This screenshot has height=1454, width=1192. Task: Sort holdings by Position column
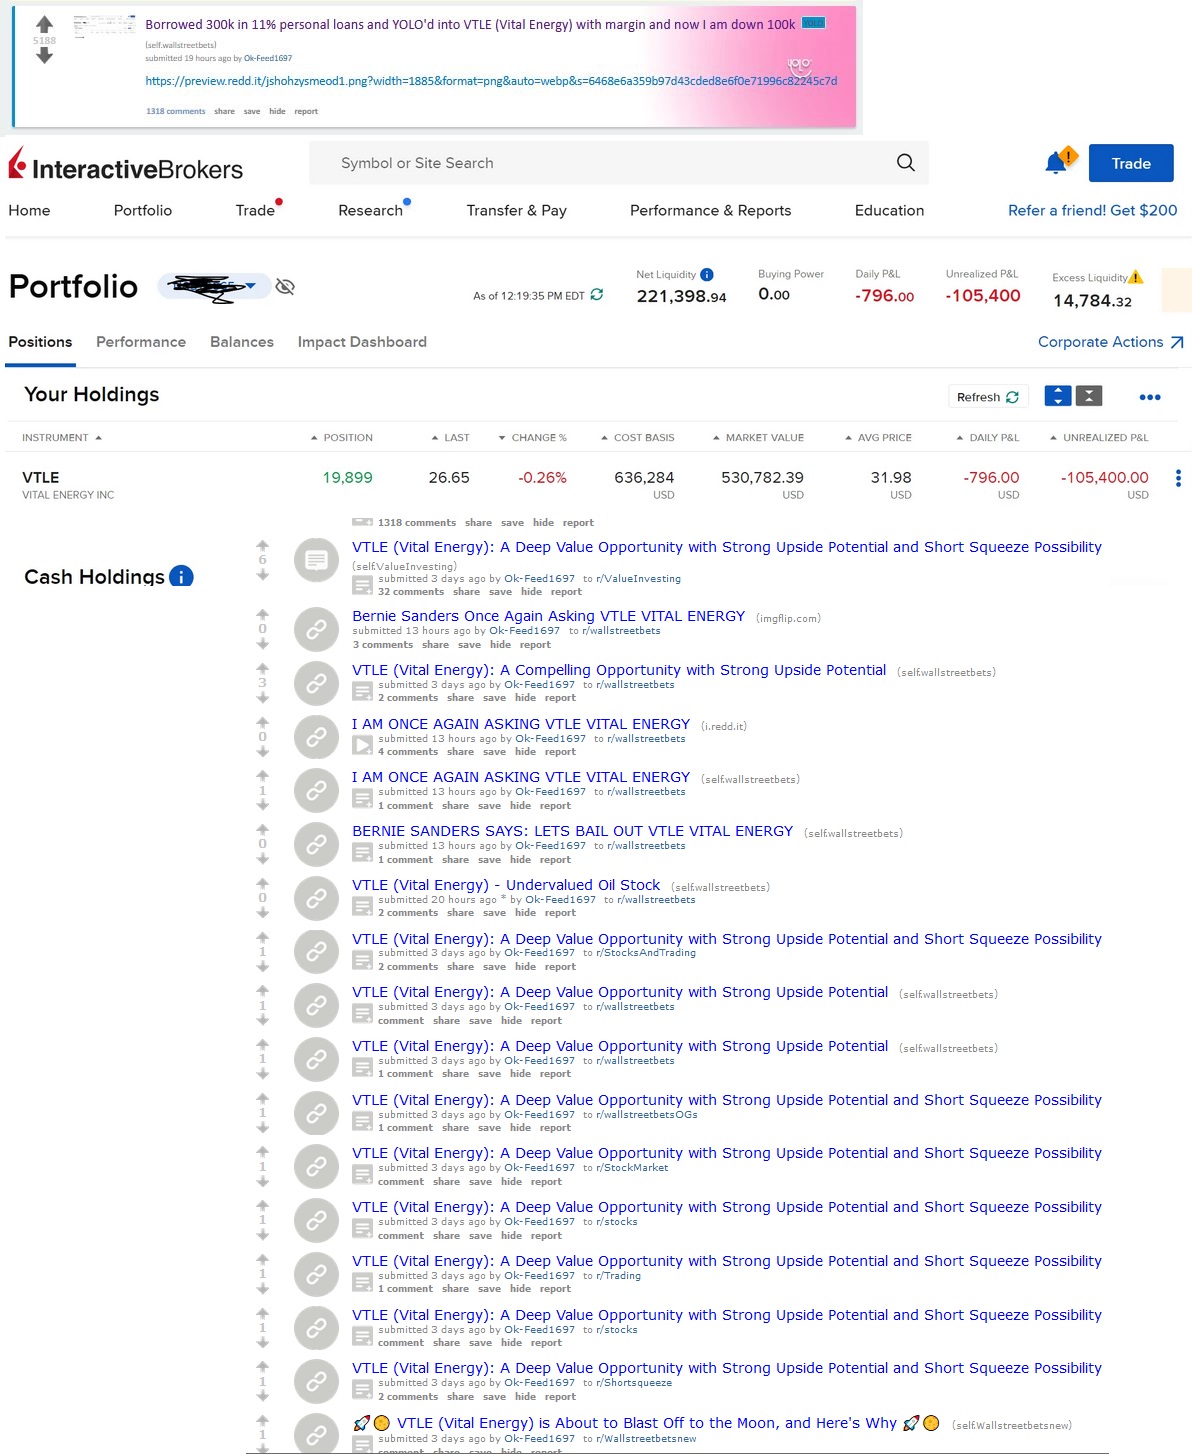tap(341, 437)
